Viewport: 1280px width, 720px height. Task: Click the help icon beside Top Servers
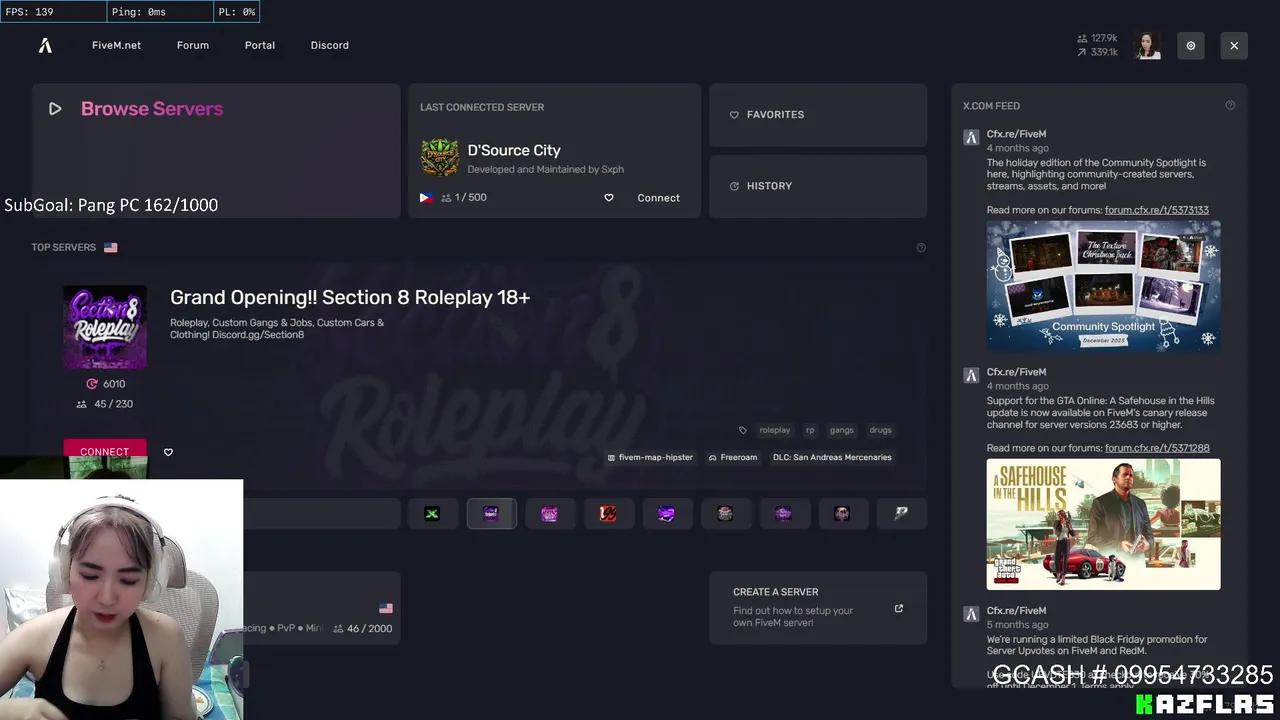[x=921, y=248]
